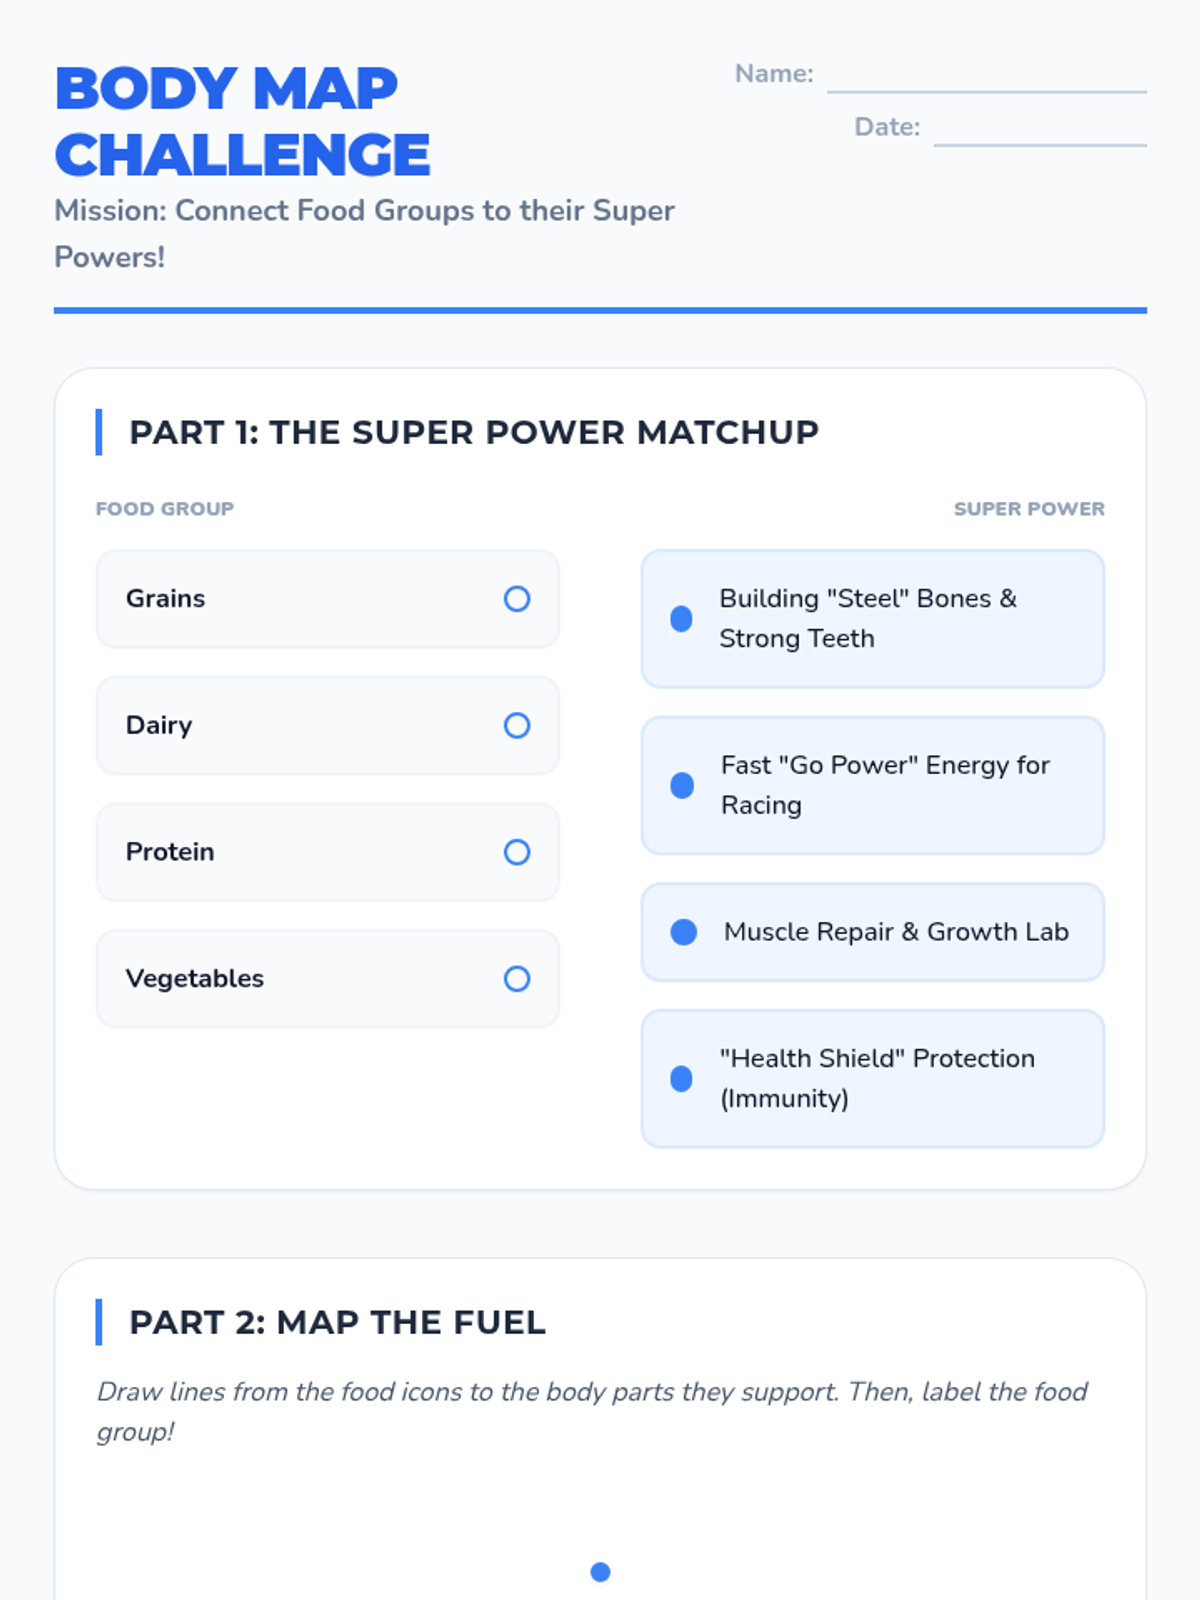Select the Vegetables connector circle
1200x1600 pixels.
(517, 979)
